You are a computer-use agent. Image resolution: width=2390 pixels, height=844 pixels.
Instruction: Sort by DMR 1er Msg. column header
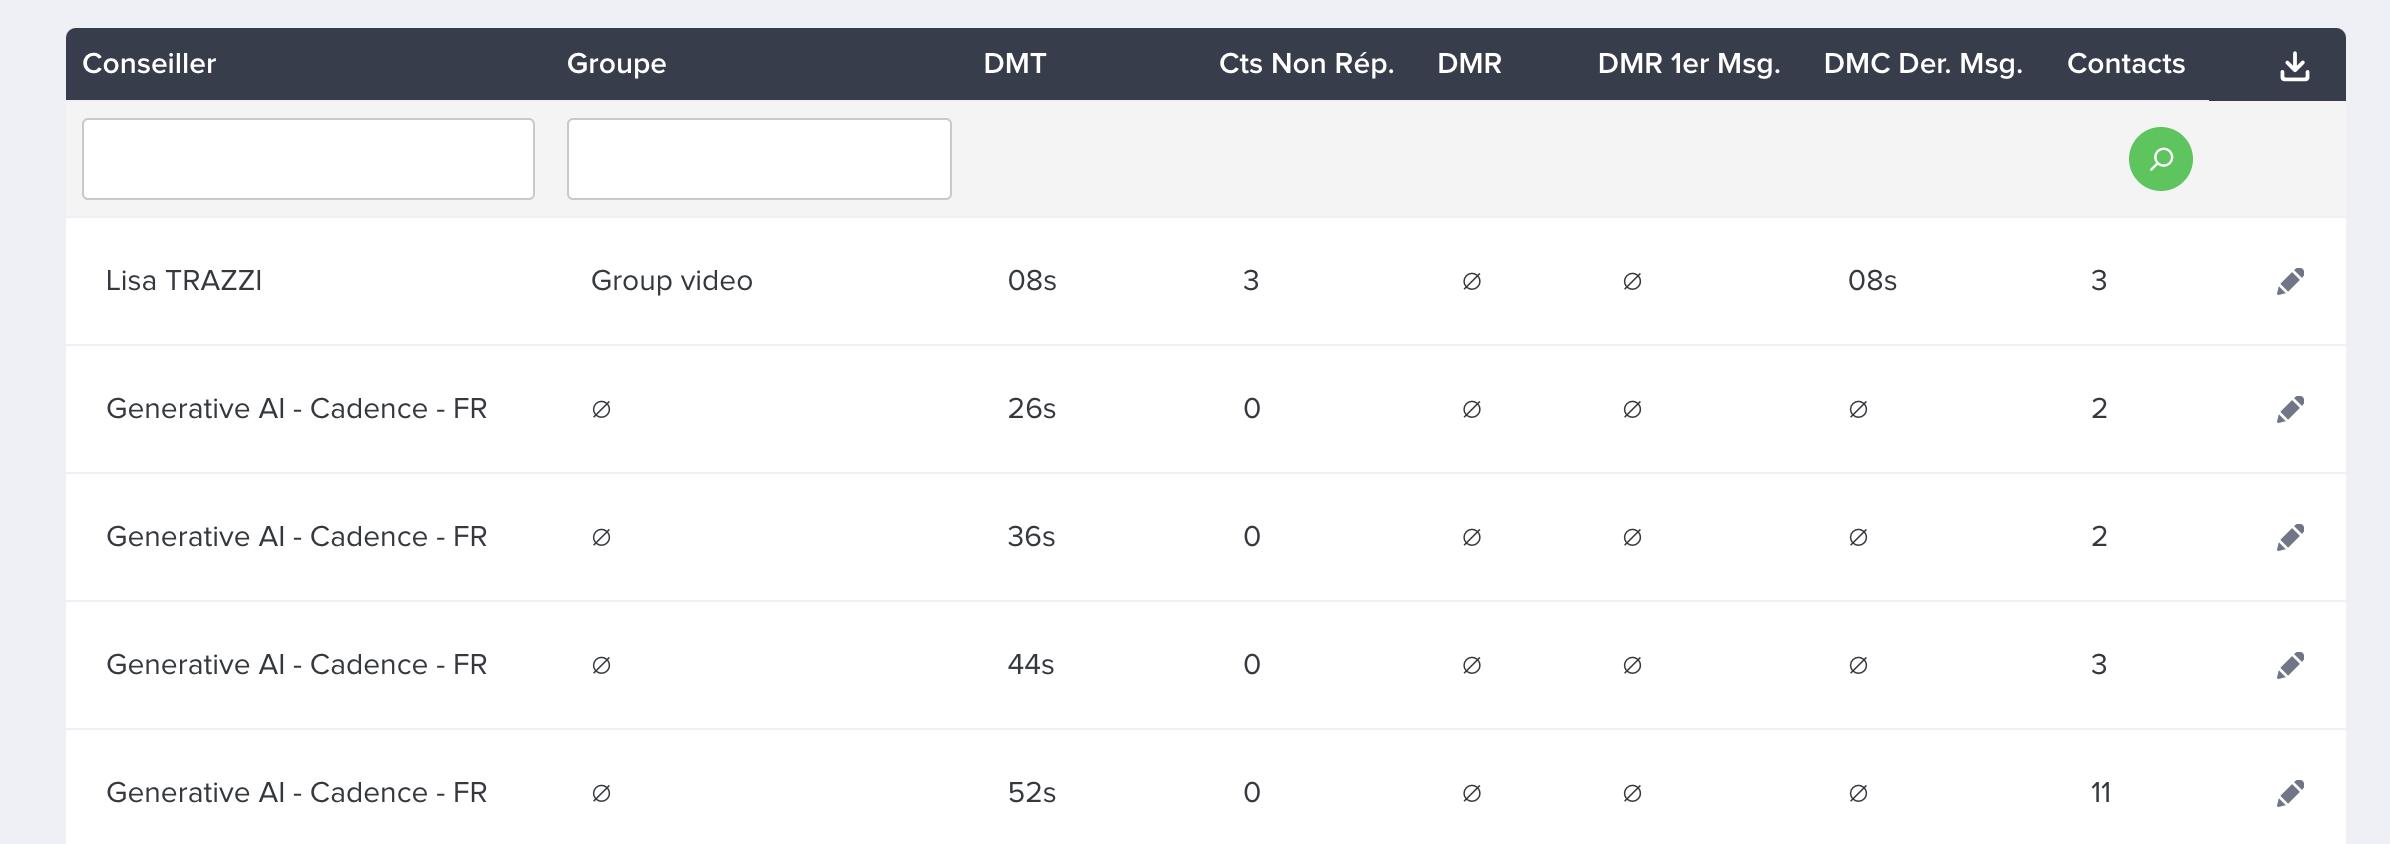point(1689,64)
